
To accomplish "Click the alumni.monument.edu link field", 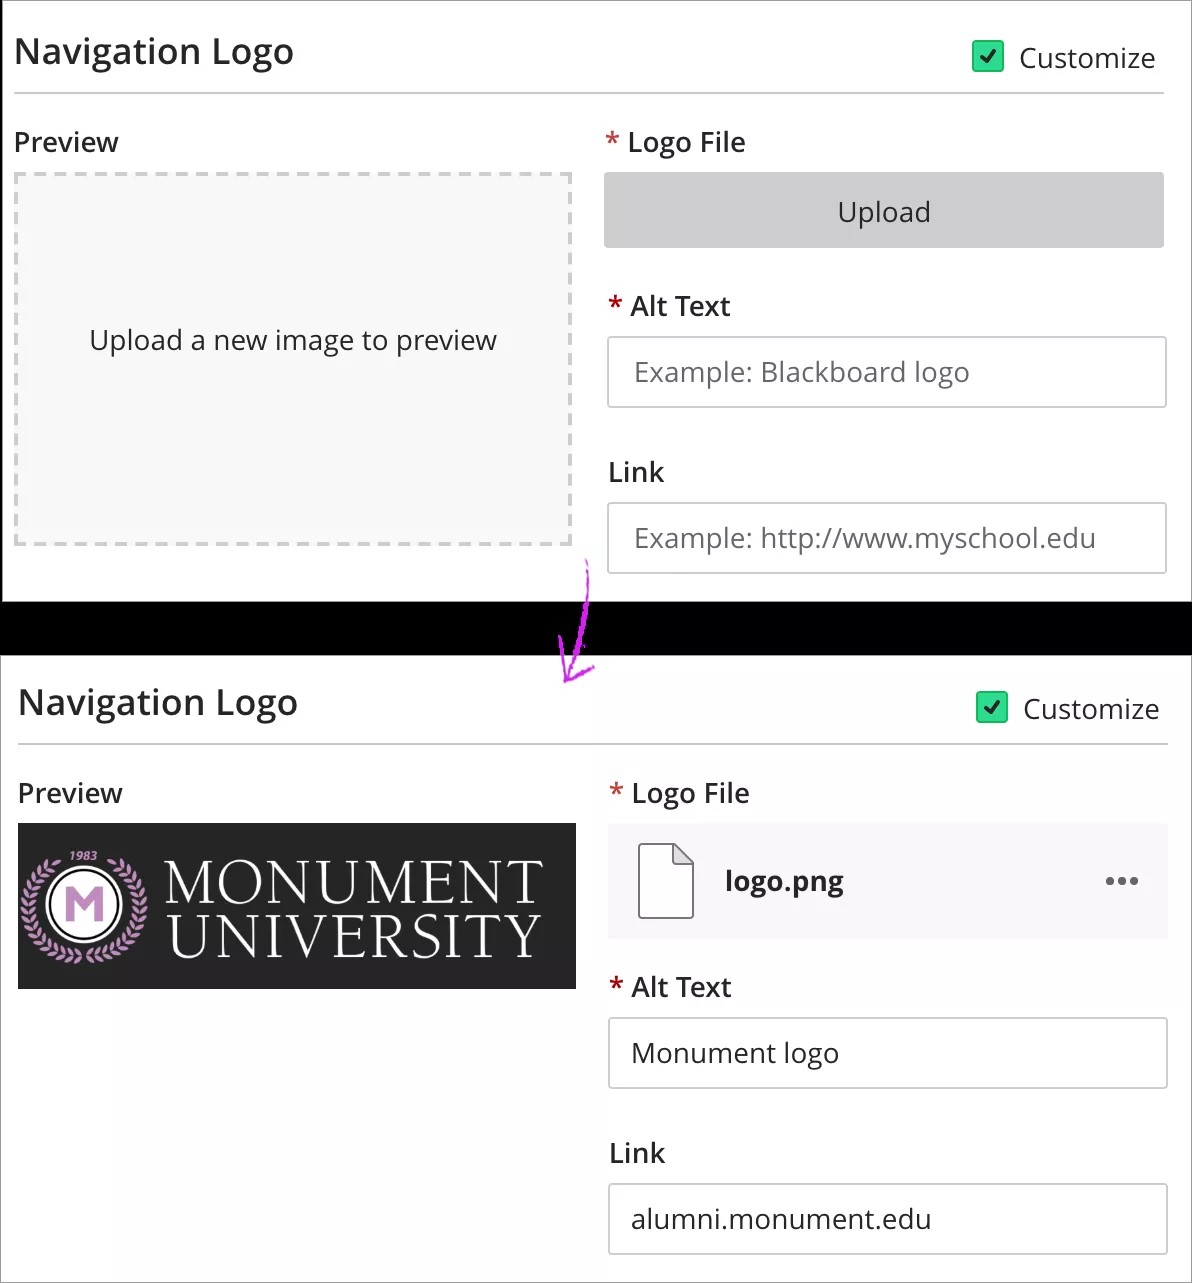I will pos(886,1219).
